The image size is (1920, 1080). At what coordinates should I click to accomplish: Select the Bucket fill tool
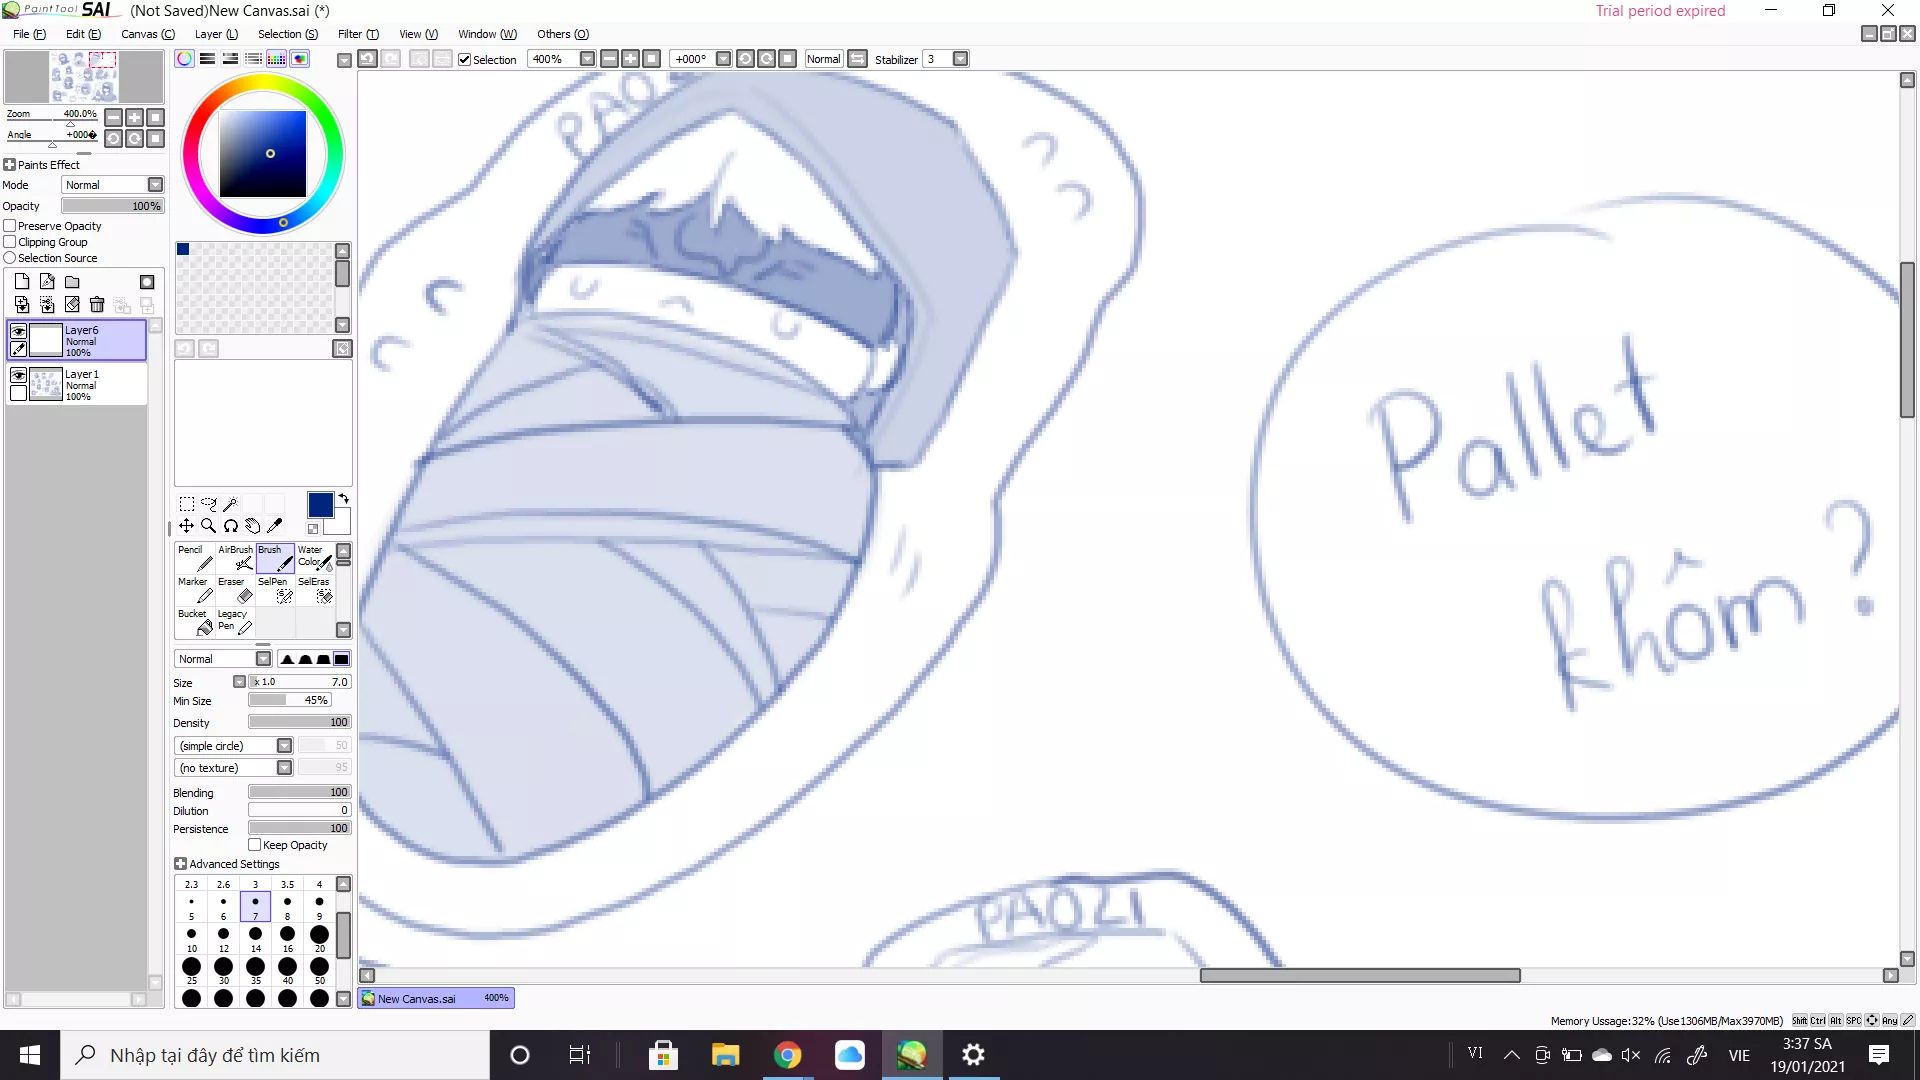click(x=194, y=622)
